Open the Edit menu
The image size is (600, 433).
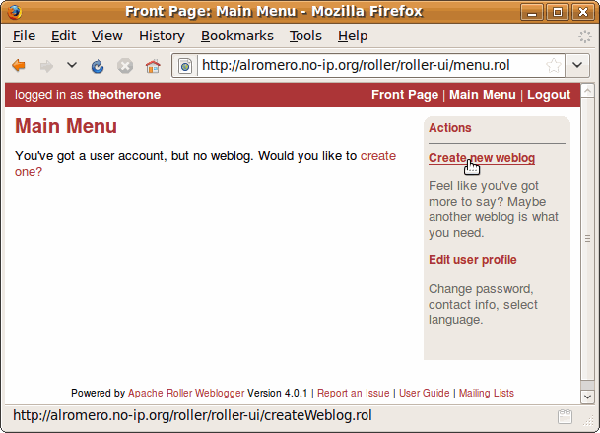pos(64,36)
